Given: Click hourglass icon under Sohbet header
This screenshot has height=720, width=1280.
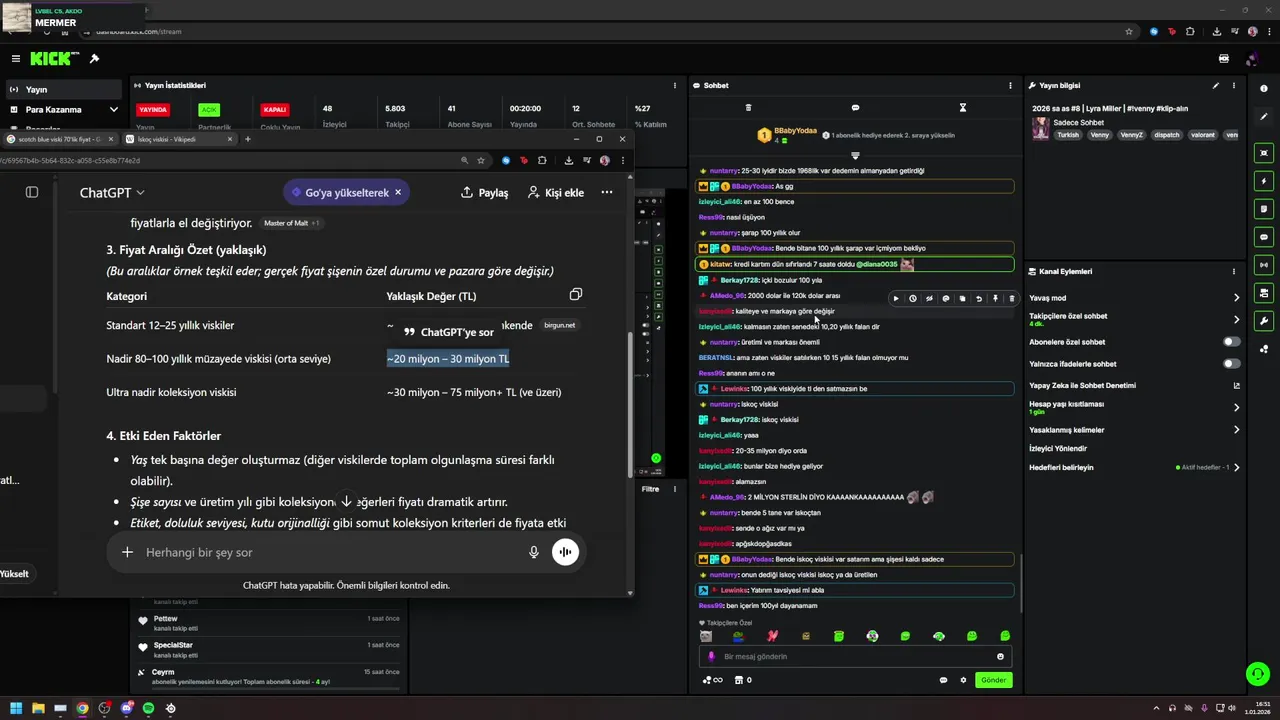Looking at the screenshot, I should (x=963, y=107).
